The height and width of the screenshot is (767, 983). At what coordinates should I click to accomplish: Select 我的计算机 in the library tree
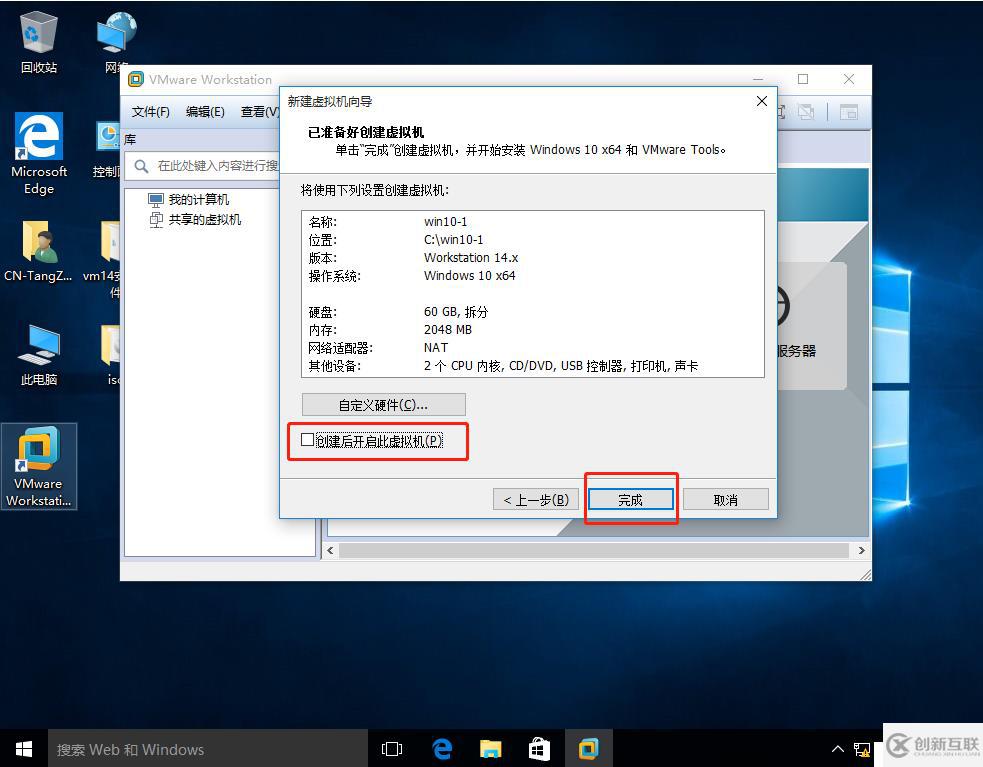[x=198, y=199]
